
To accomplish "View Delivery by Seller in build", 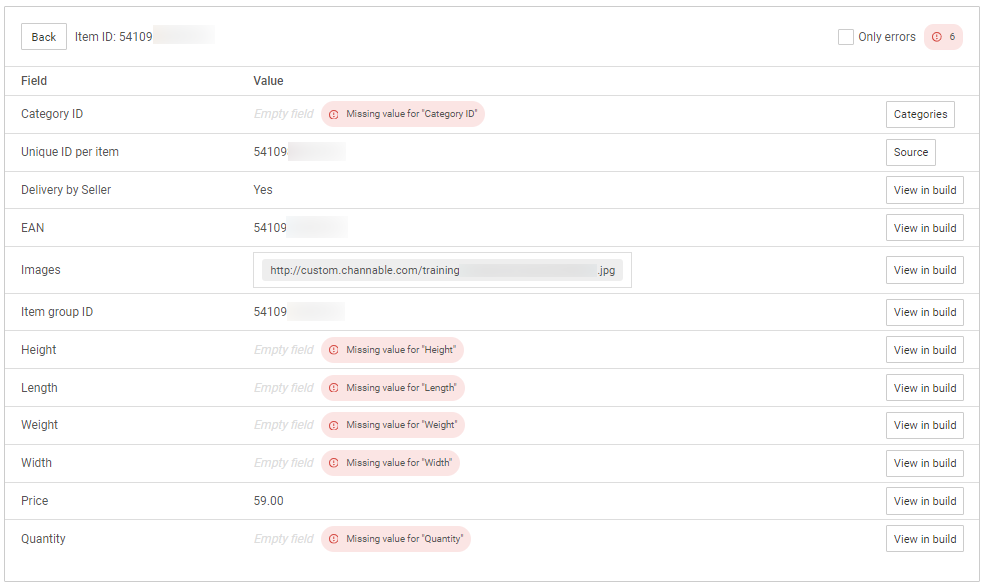I will point(924,190).
